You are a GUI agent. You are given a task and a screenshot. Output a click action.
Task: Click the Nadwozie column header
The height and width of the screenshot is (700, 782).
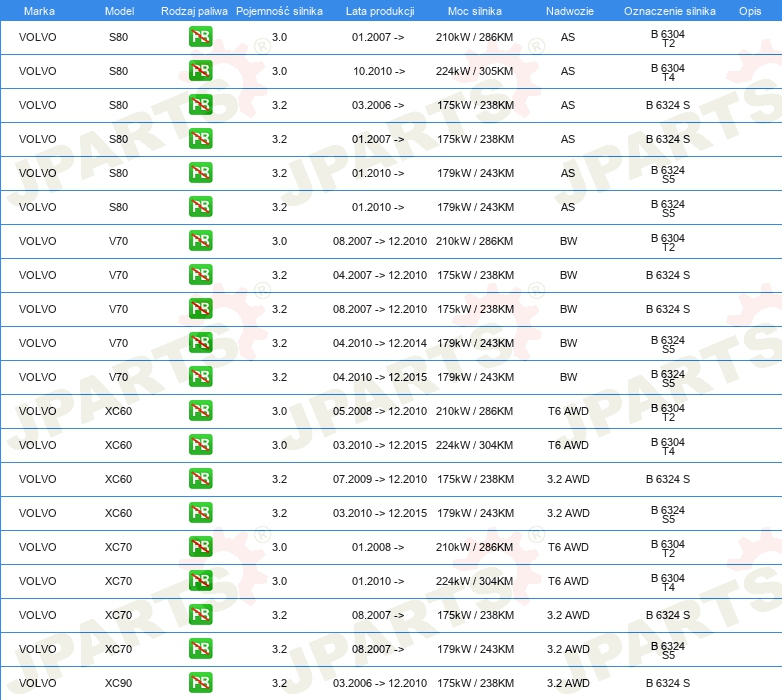[x=570, y=11]
